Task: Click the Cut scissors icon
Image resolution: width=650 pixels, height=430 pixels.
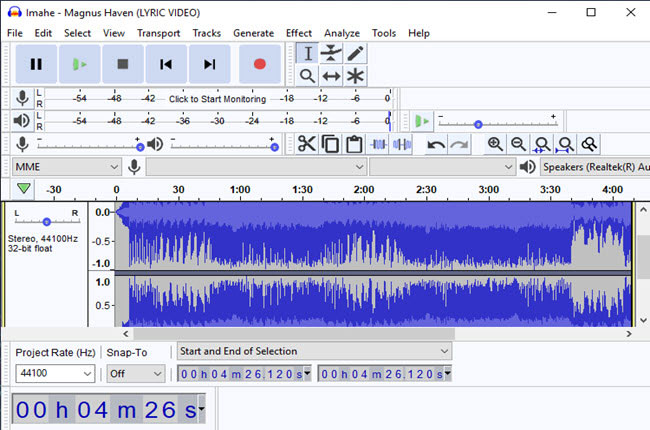Action: [x=306, y=144]
